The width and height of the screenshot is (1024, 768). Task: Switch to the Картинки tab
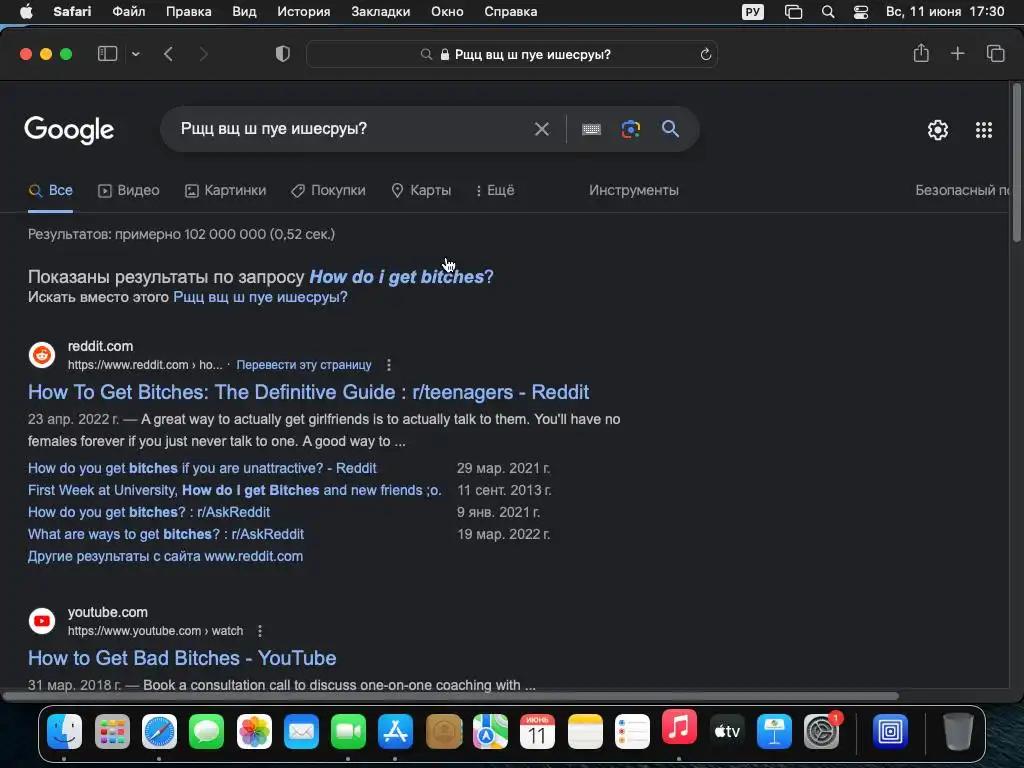click(x=225, y=190)
